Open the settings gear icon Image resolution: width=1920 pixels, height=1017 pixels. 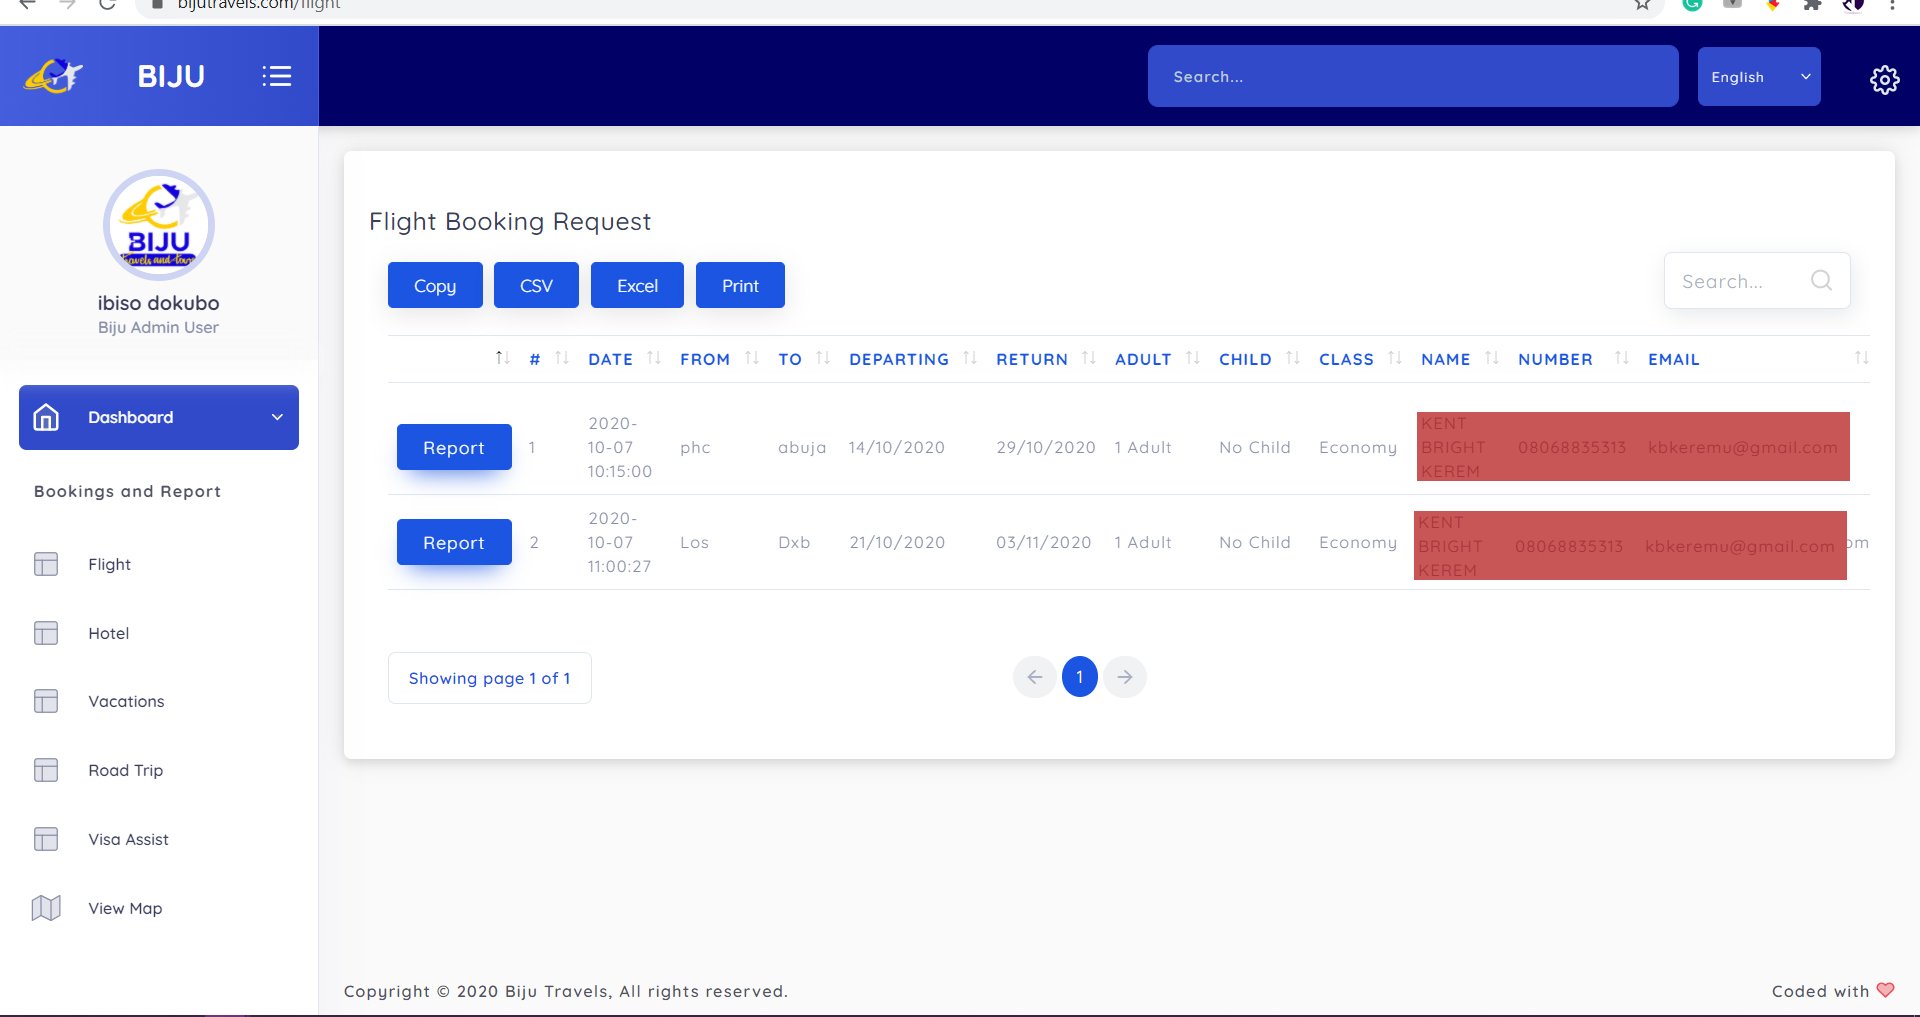(1884, 79)
